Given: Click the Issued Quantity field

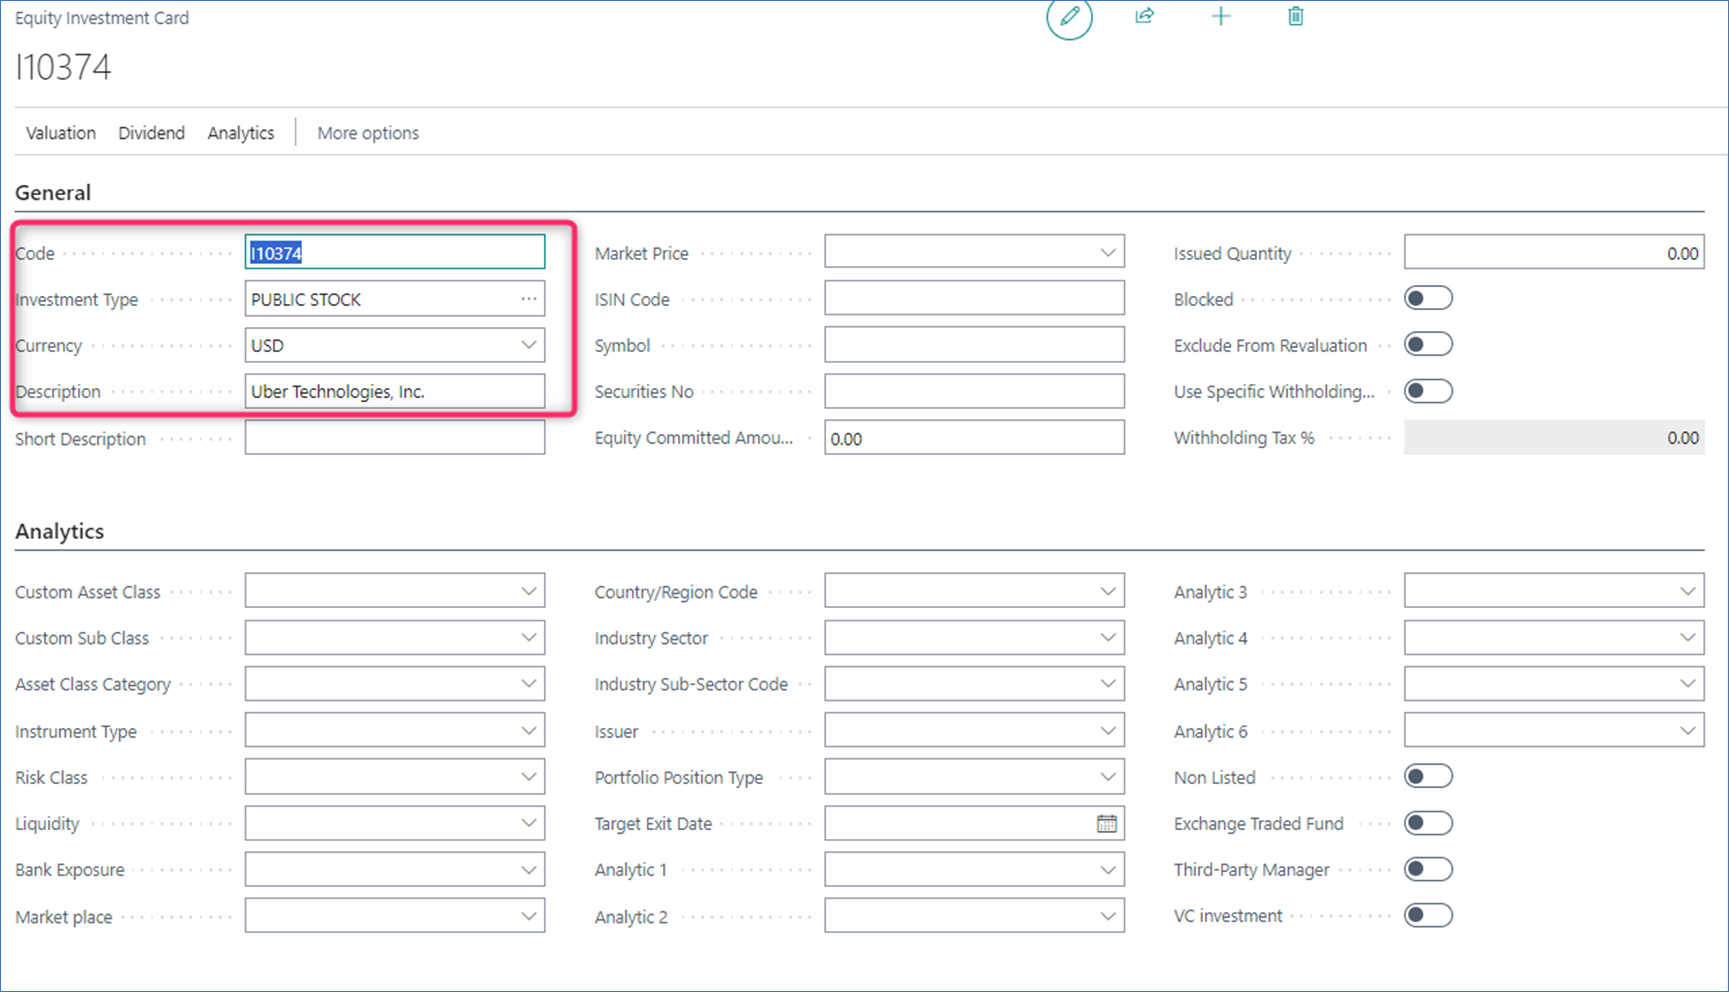Looking at the screenshot, I should [x=1554, y=253].
